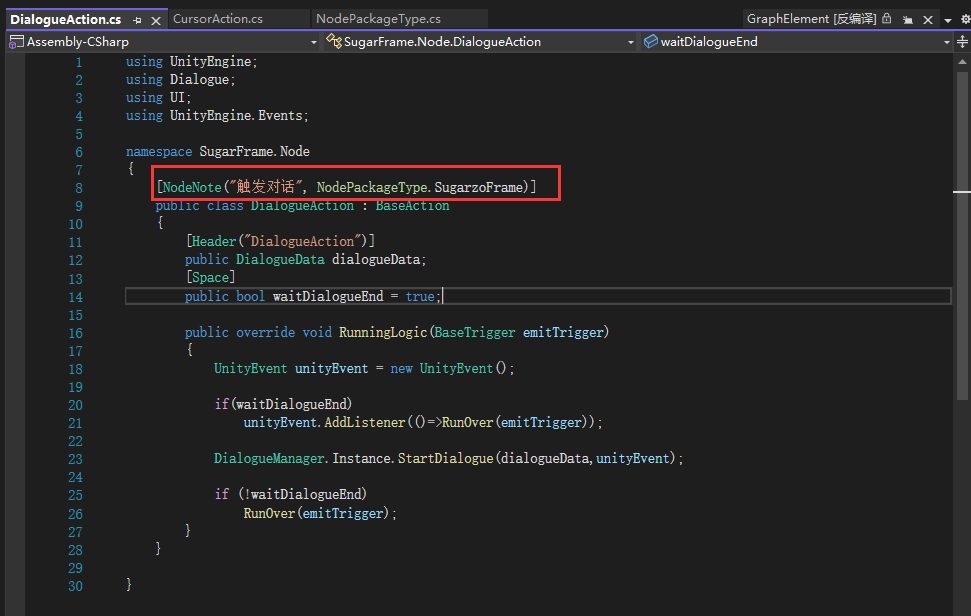Click the NodeNote attribute name
The image size is (971, 616).
(x=192, y=187)
